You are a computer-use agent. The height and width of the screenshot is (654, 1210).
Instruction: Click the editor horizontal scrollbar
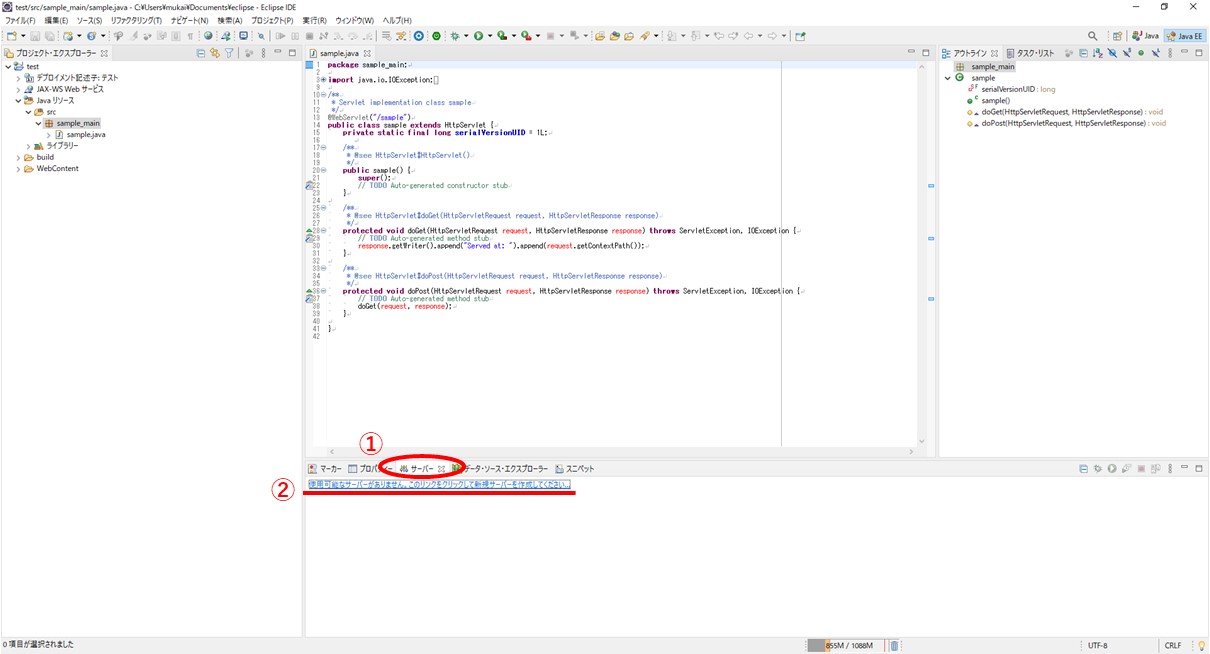pos(620,451)
